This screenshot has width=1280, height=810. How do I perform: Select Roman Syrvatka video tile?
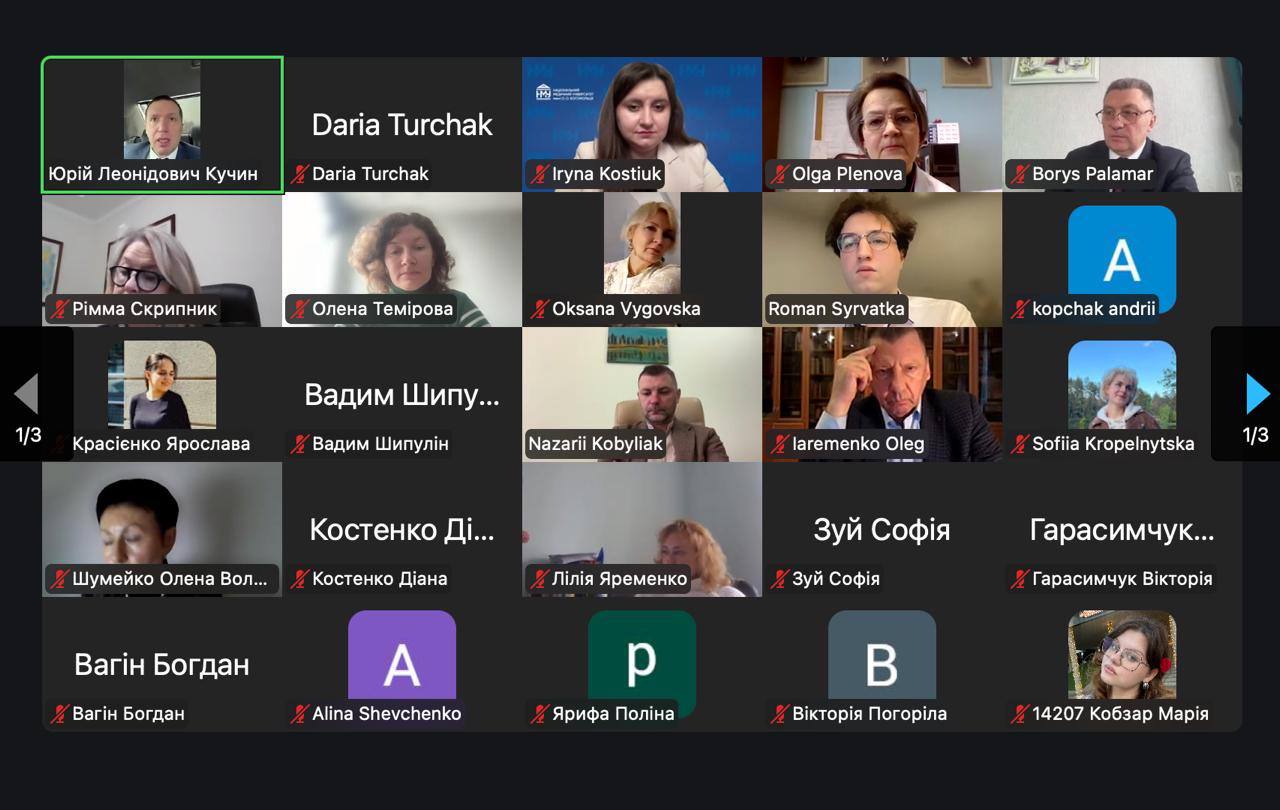pyautogui.click(x=882, y=259)
